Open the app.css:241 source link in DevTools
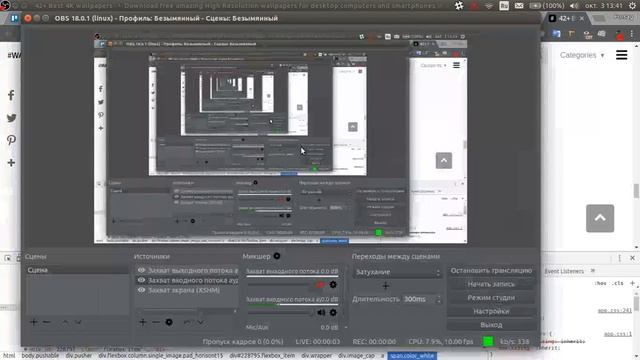This screenshot has height=360, width=640. click(x=615, y=311)
